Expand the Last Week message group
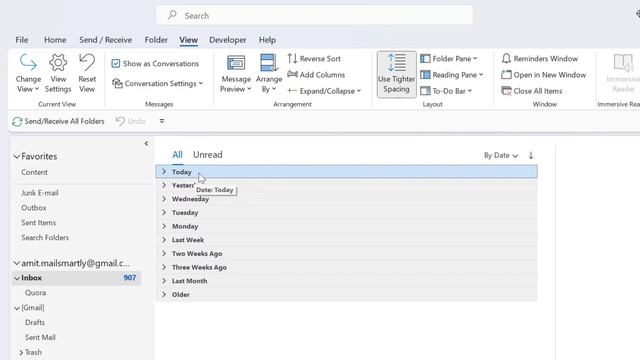640x360 pixels. pos(346,240)
